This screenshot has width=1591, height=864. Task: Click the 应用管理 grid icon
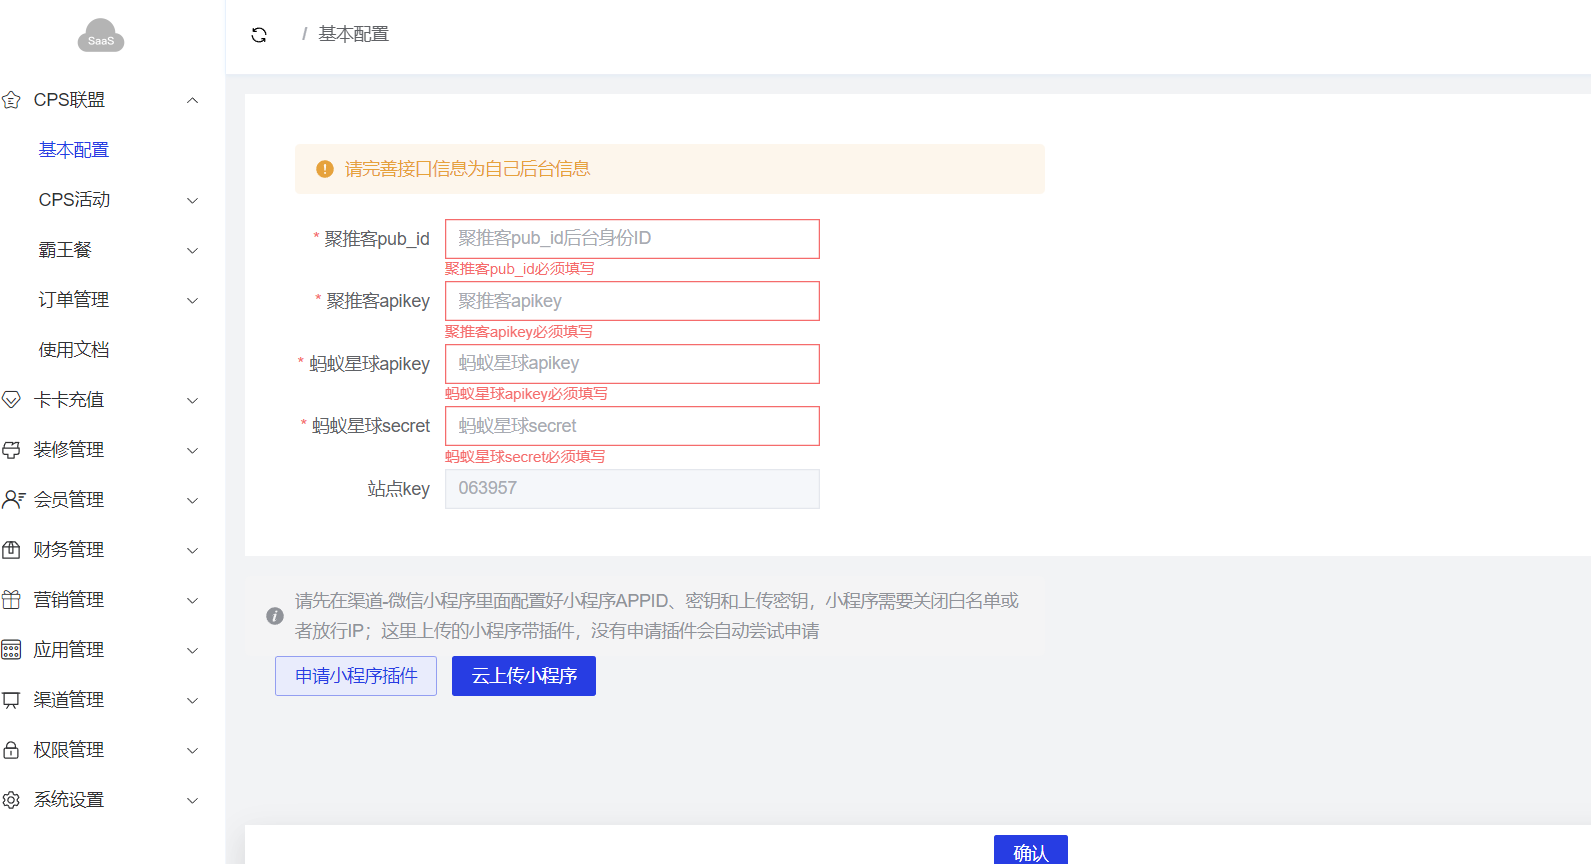click(x=11, y=650)
